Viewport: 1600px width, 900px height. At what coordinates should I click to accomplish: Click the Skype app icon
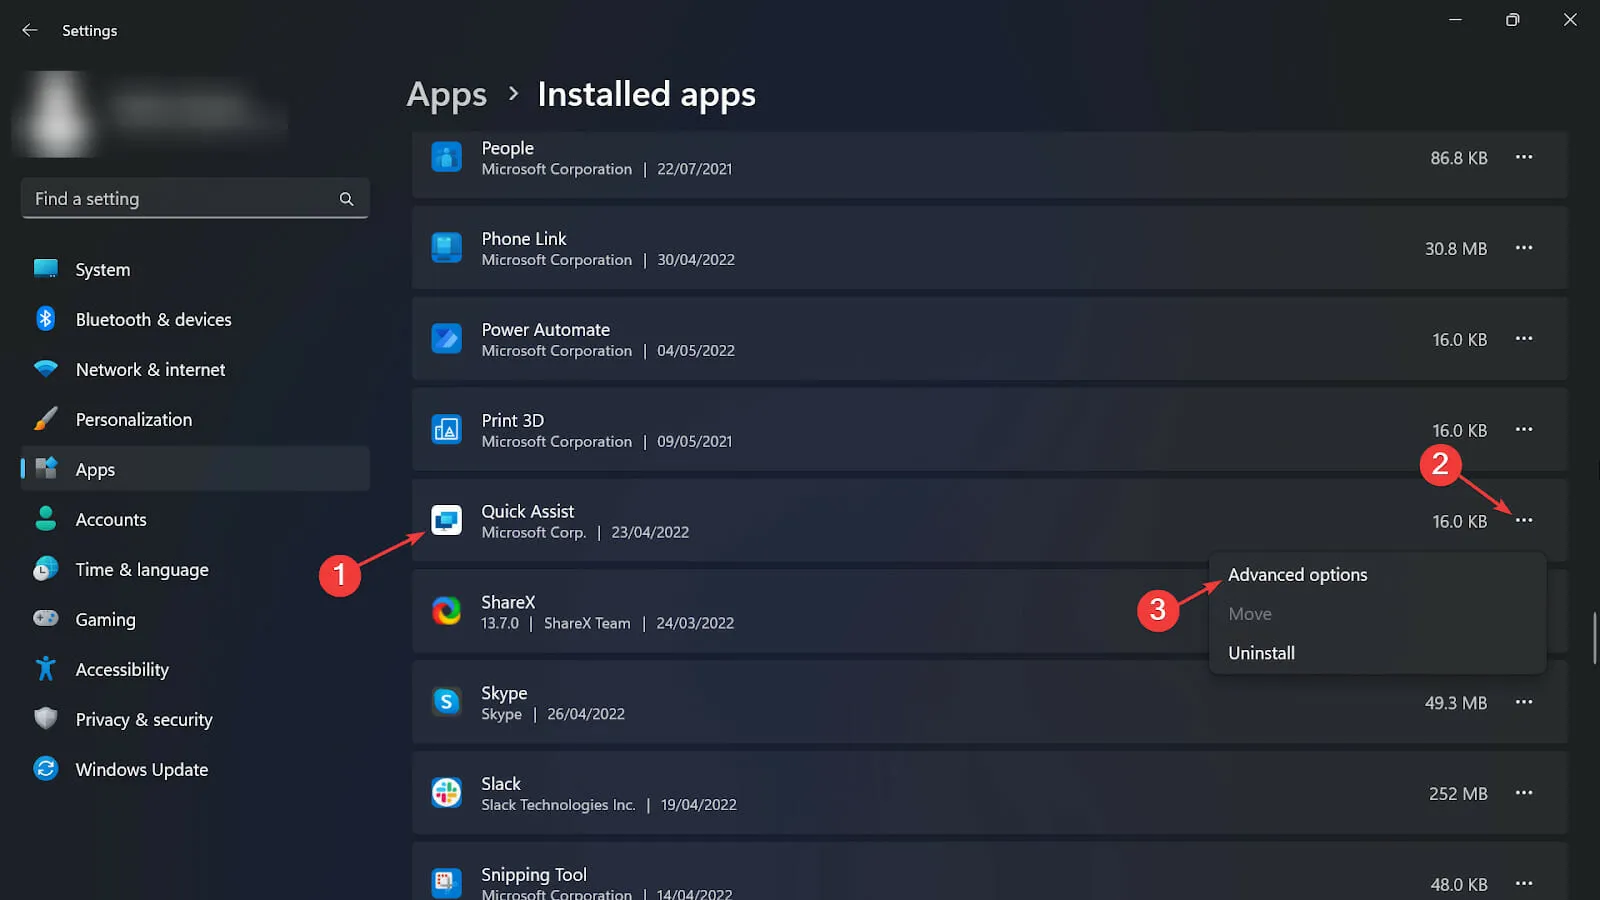pyautogui.click(x=446, y=702)
